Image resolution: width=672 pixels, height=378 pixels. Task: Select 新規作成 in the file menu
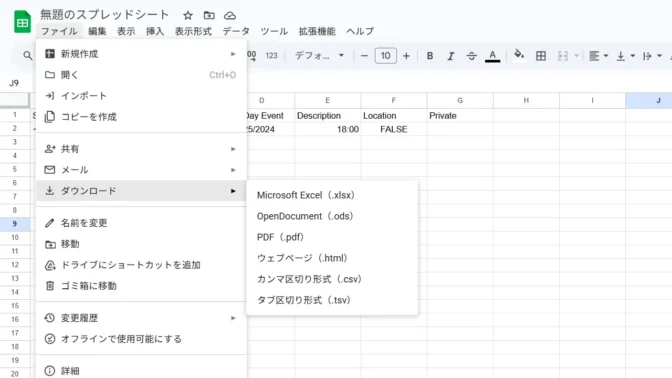pos(141,54)
